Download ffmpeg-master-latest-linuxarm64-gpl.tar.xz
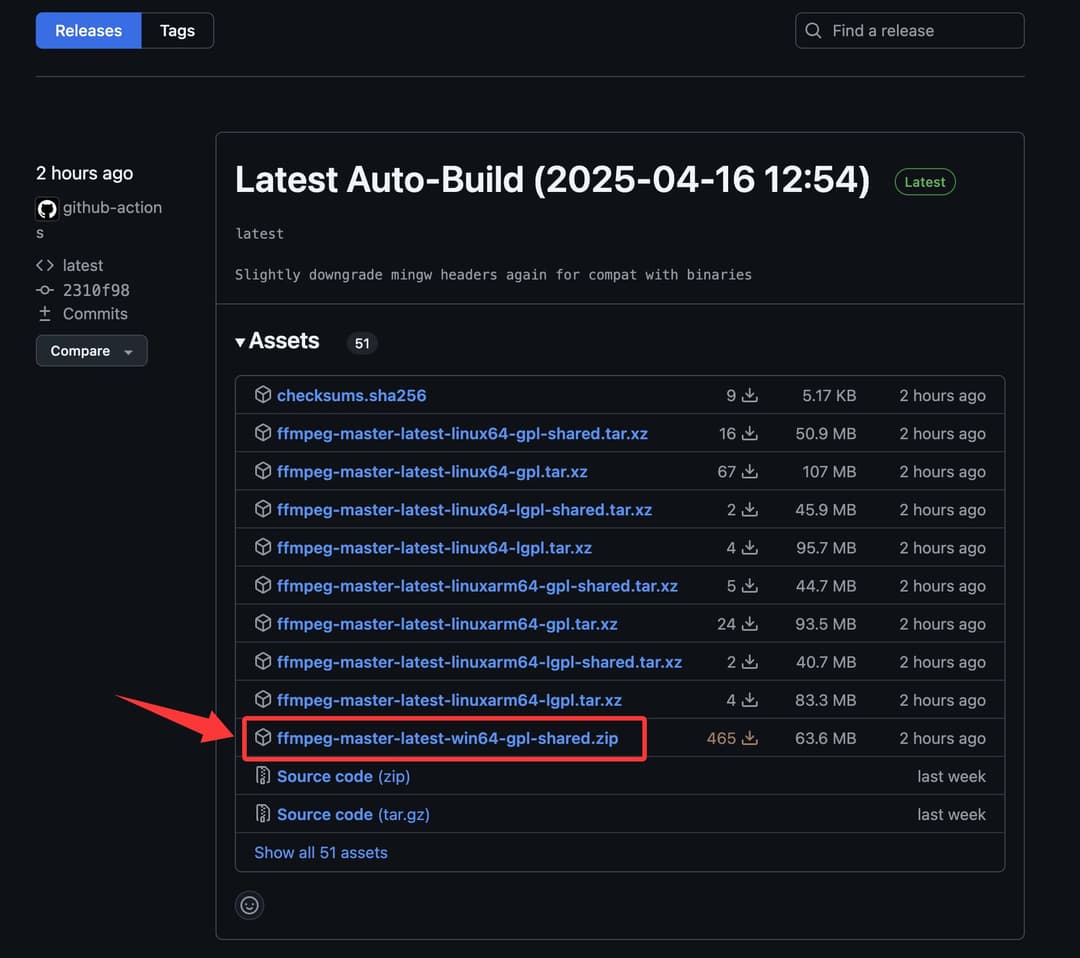Viewport: 1080px width, 958px height. [x=447, y=624]
